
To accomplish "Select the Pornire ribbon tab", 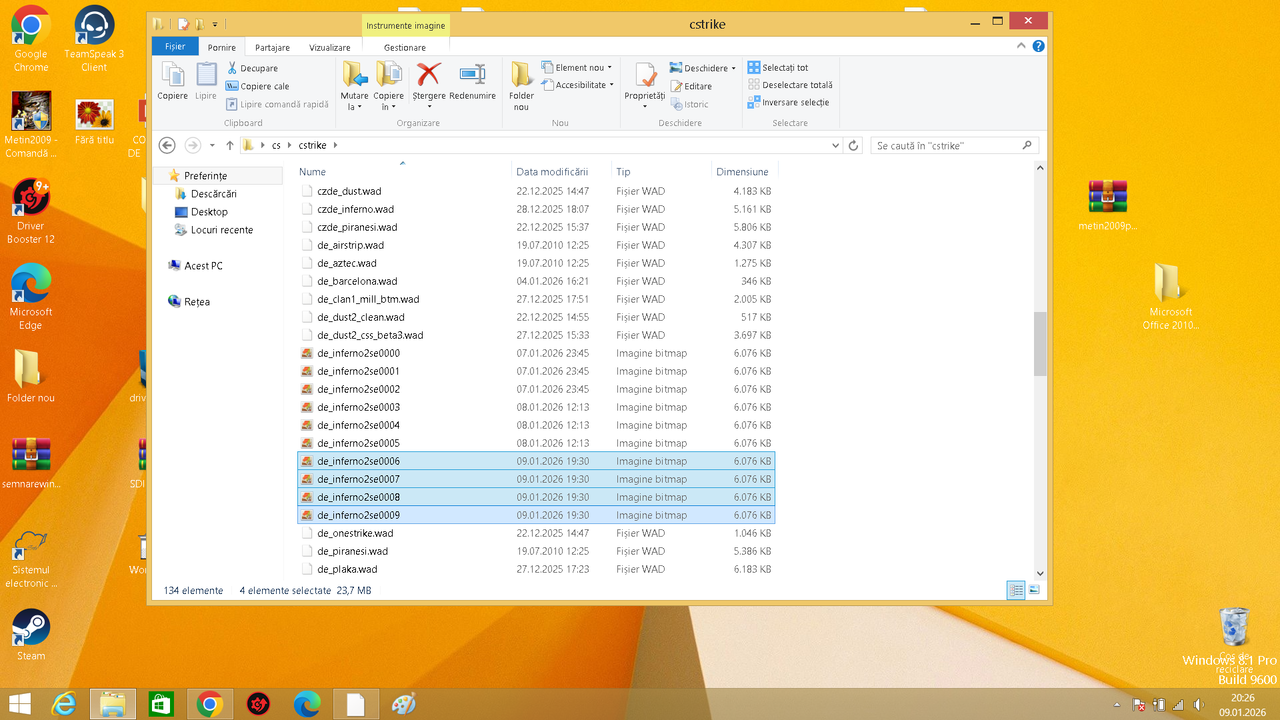I will coord(222,47).
